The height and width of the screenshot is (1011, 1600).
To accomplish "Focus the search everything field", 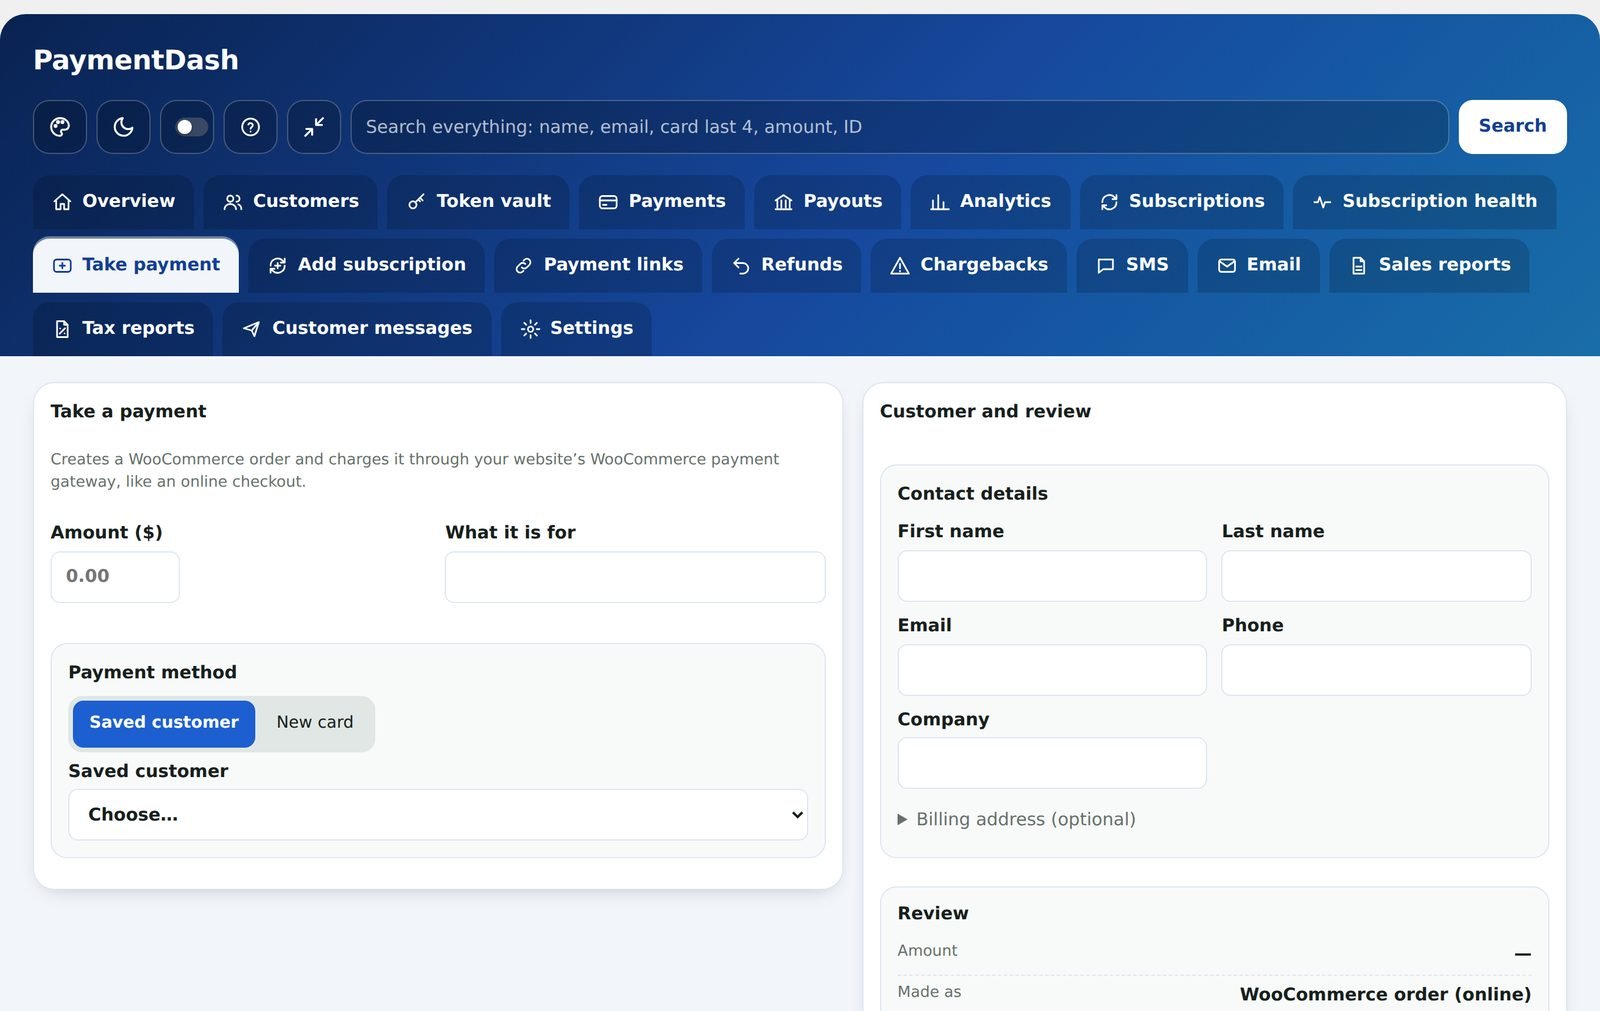I will click(899, 127).
